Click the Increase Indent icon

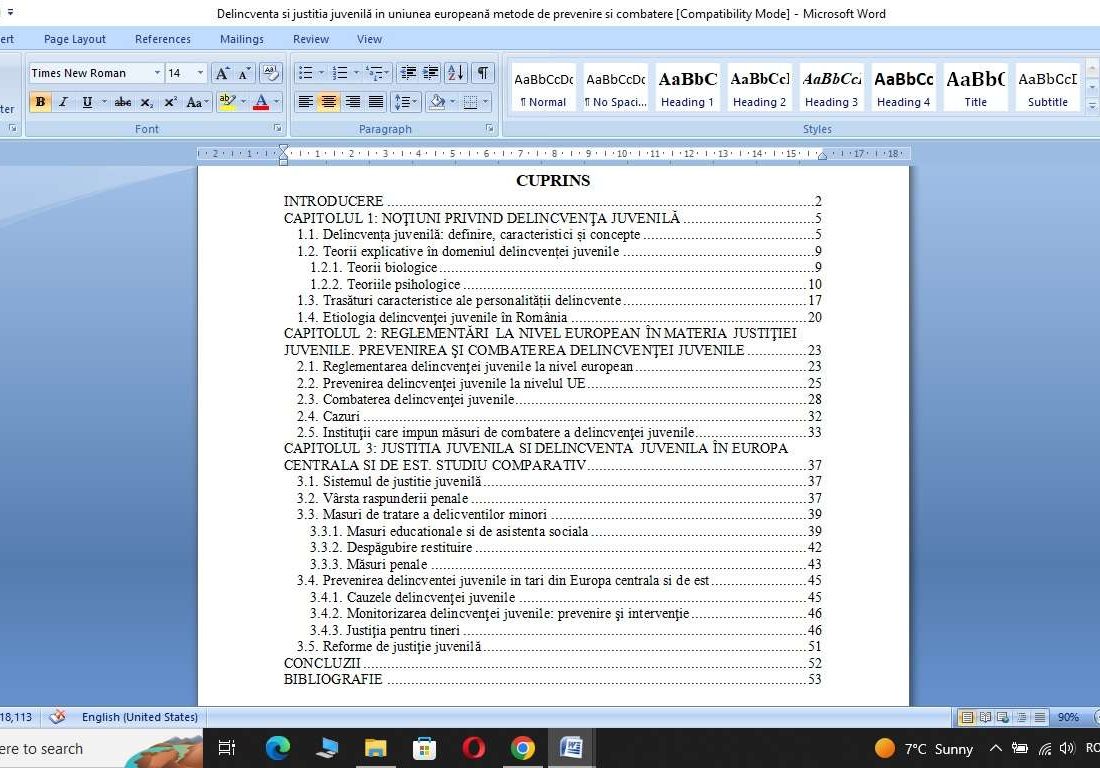(x=430, y=73)
